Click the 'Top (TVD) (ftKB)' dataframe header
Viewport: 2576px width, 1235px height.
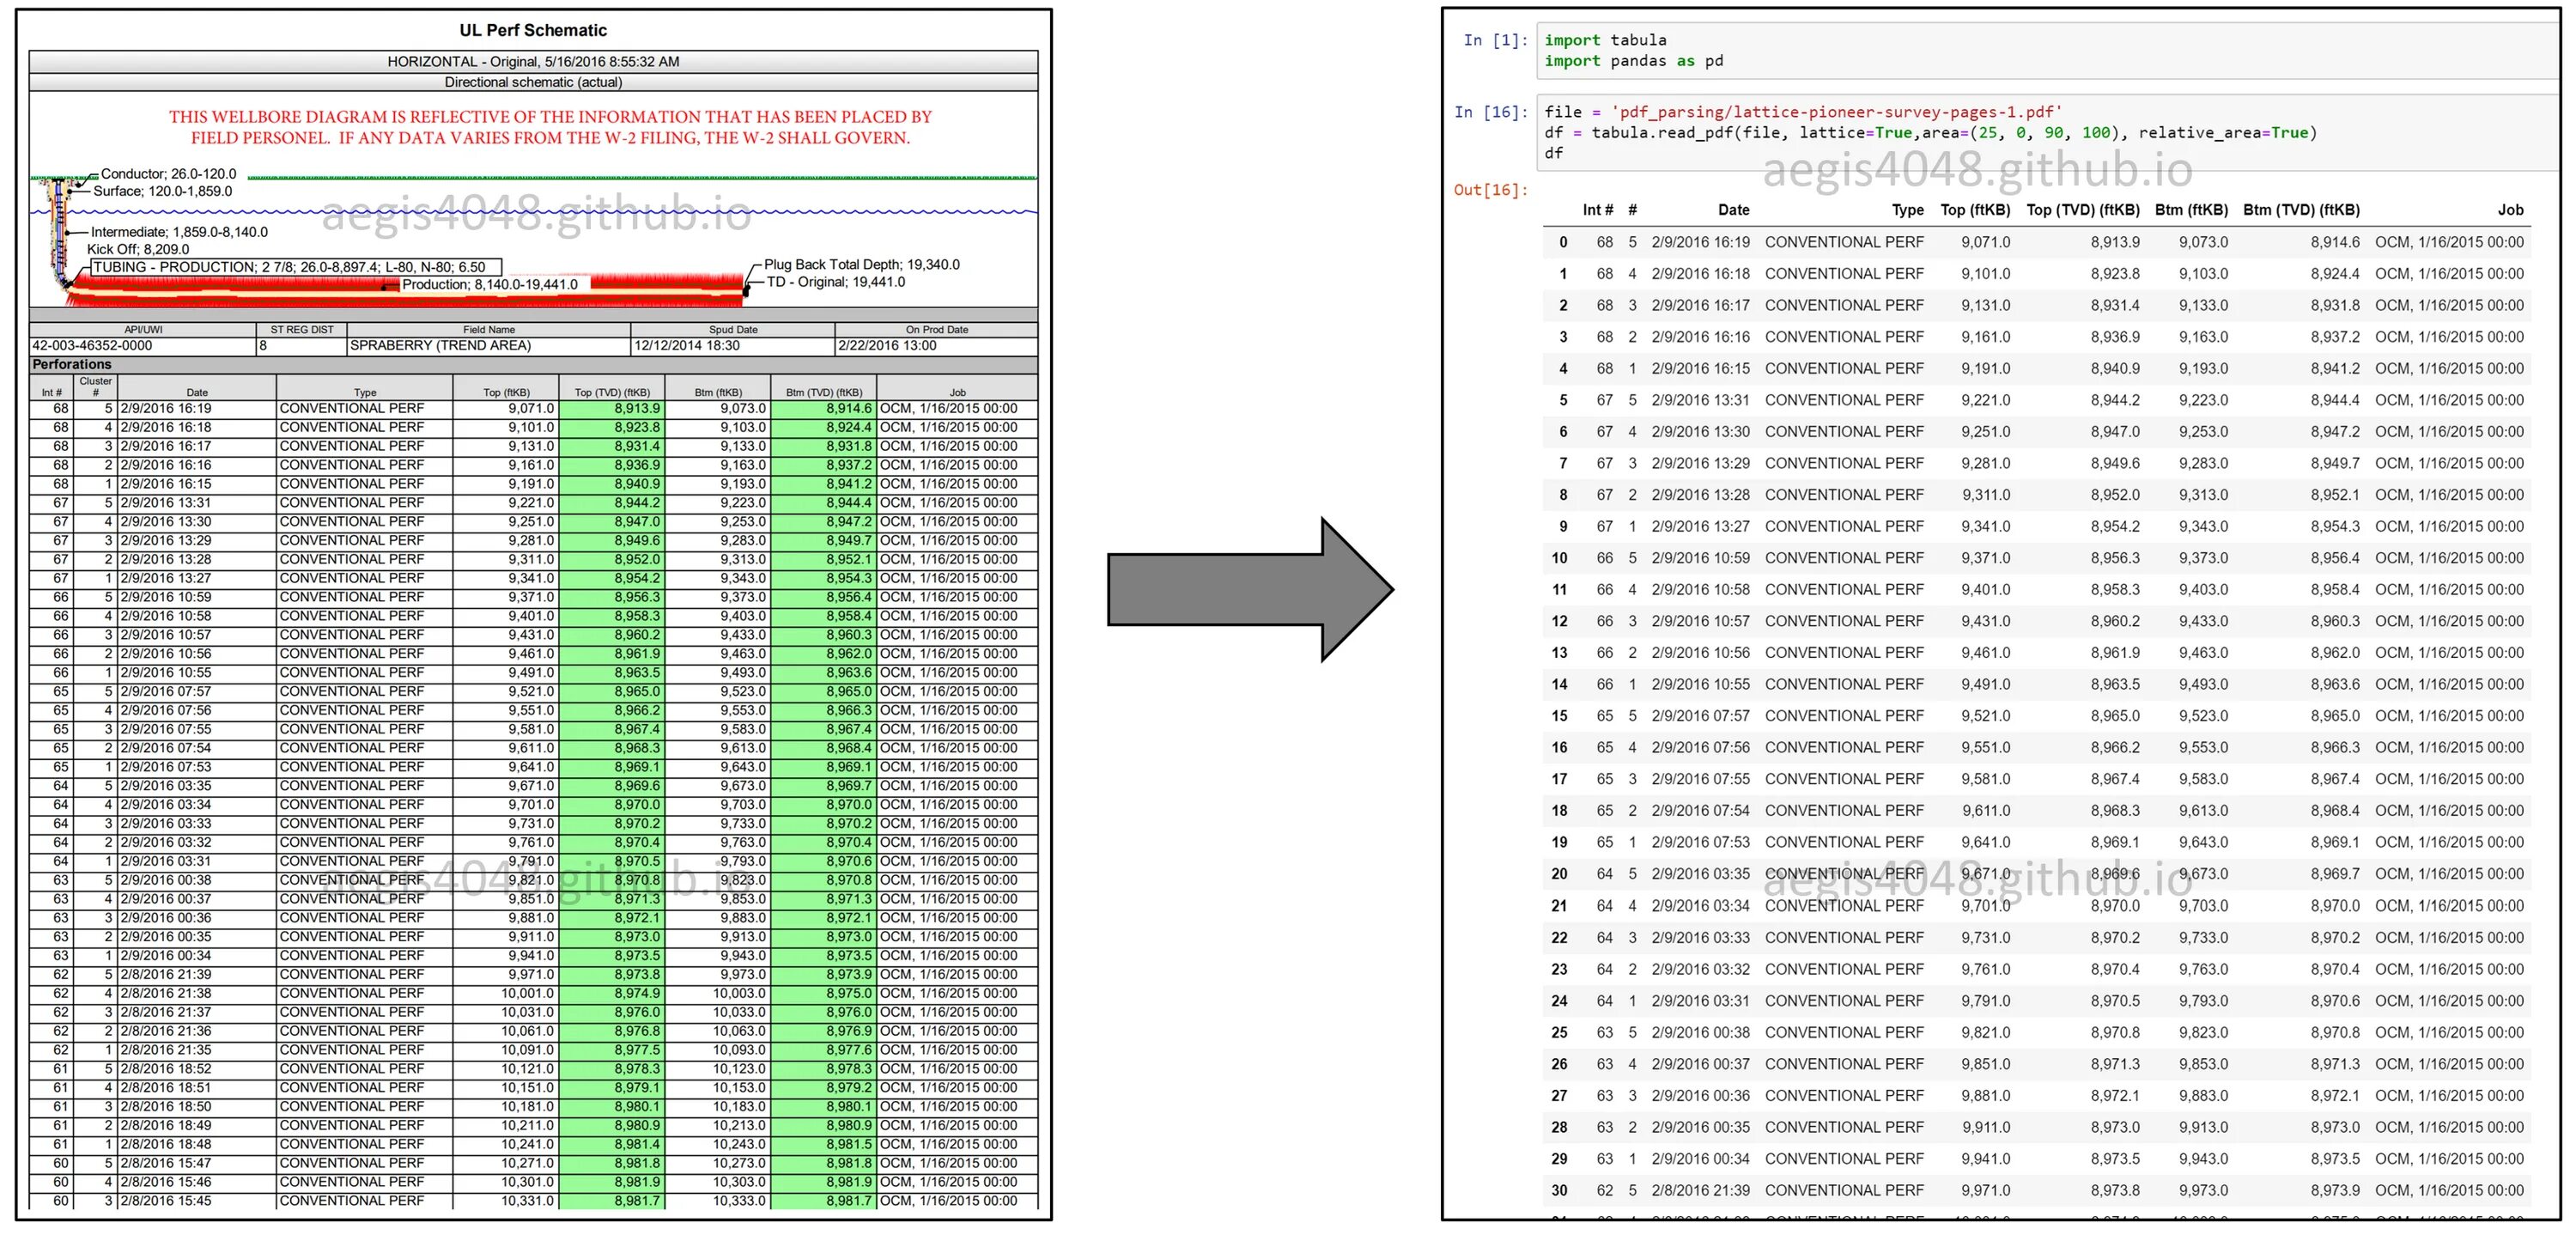coord(2082,210)
